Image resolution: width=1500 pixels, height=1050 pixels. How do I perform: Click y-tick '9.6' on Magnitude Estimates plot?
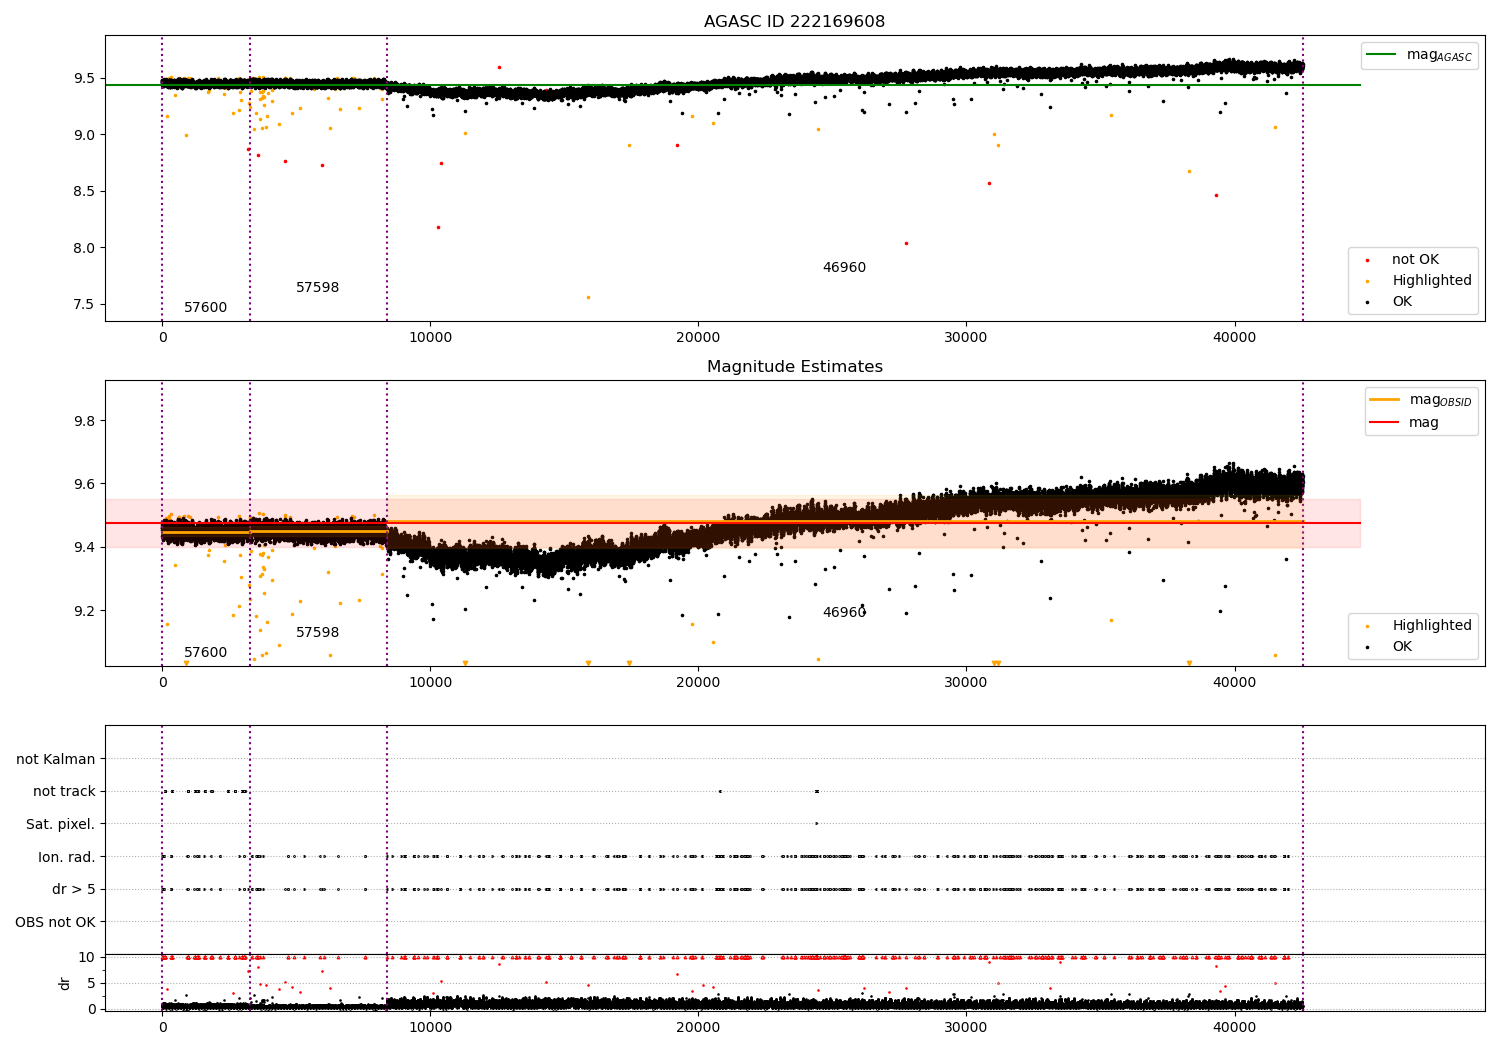(x=83, y=484)
